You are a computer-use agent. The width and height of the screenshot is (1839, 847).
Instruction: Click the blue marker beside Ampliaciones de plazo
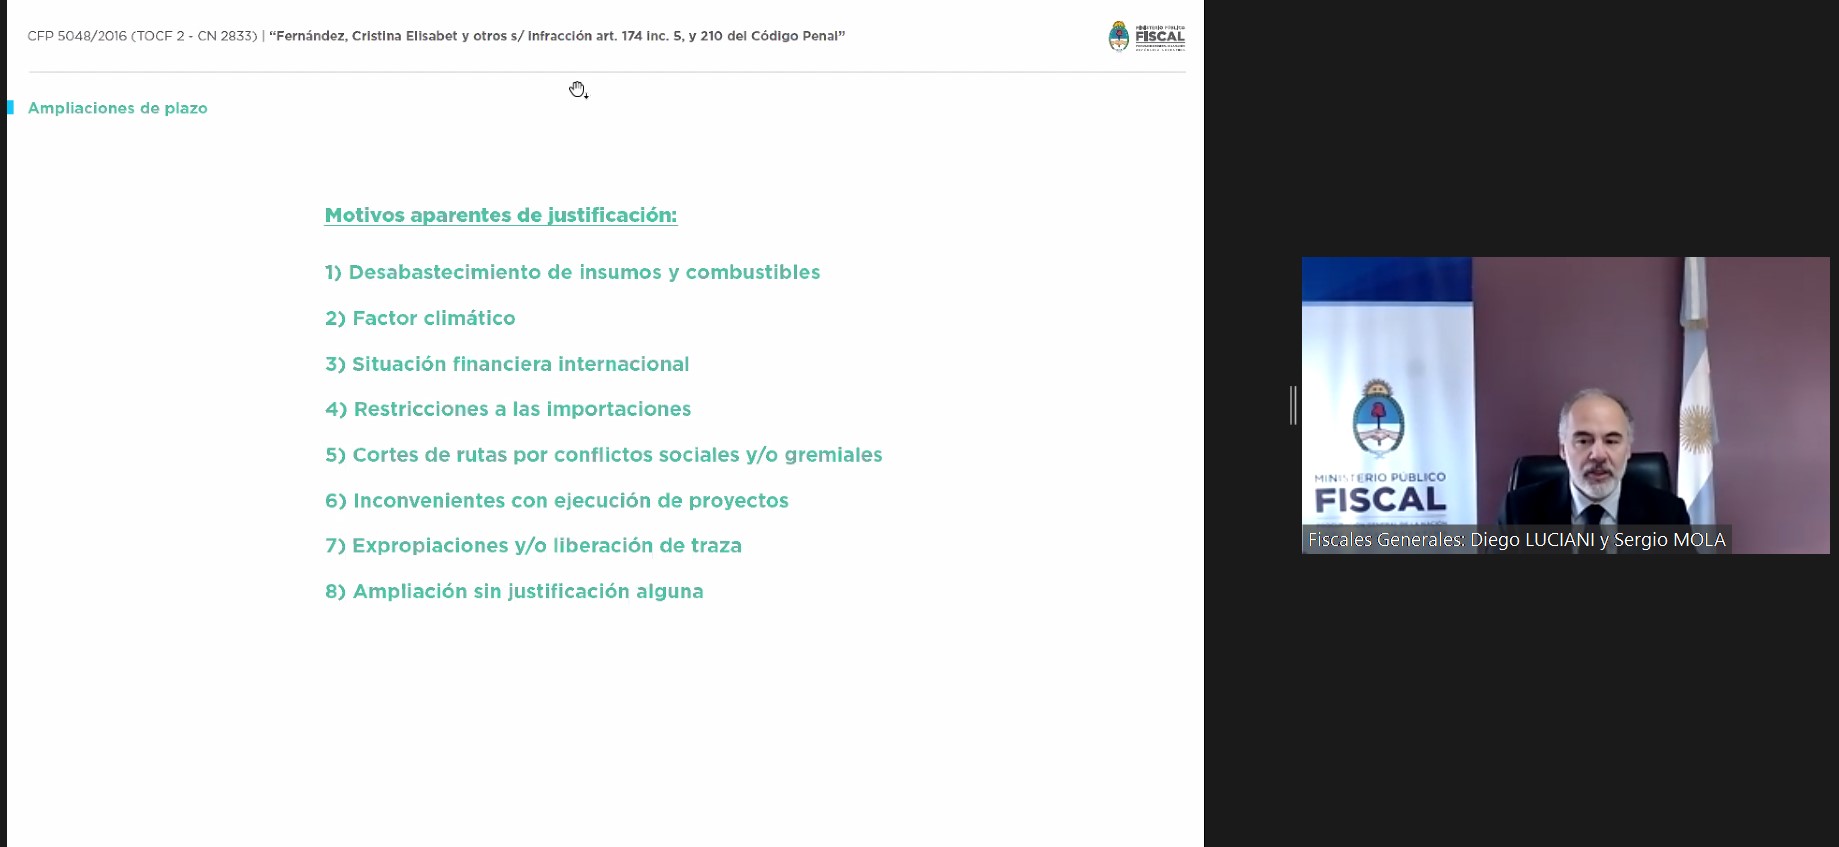point(10,108)
